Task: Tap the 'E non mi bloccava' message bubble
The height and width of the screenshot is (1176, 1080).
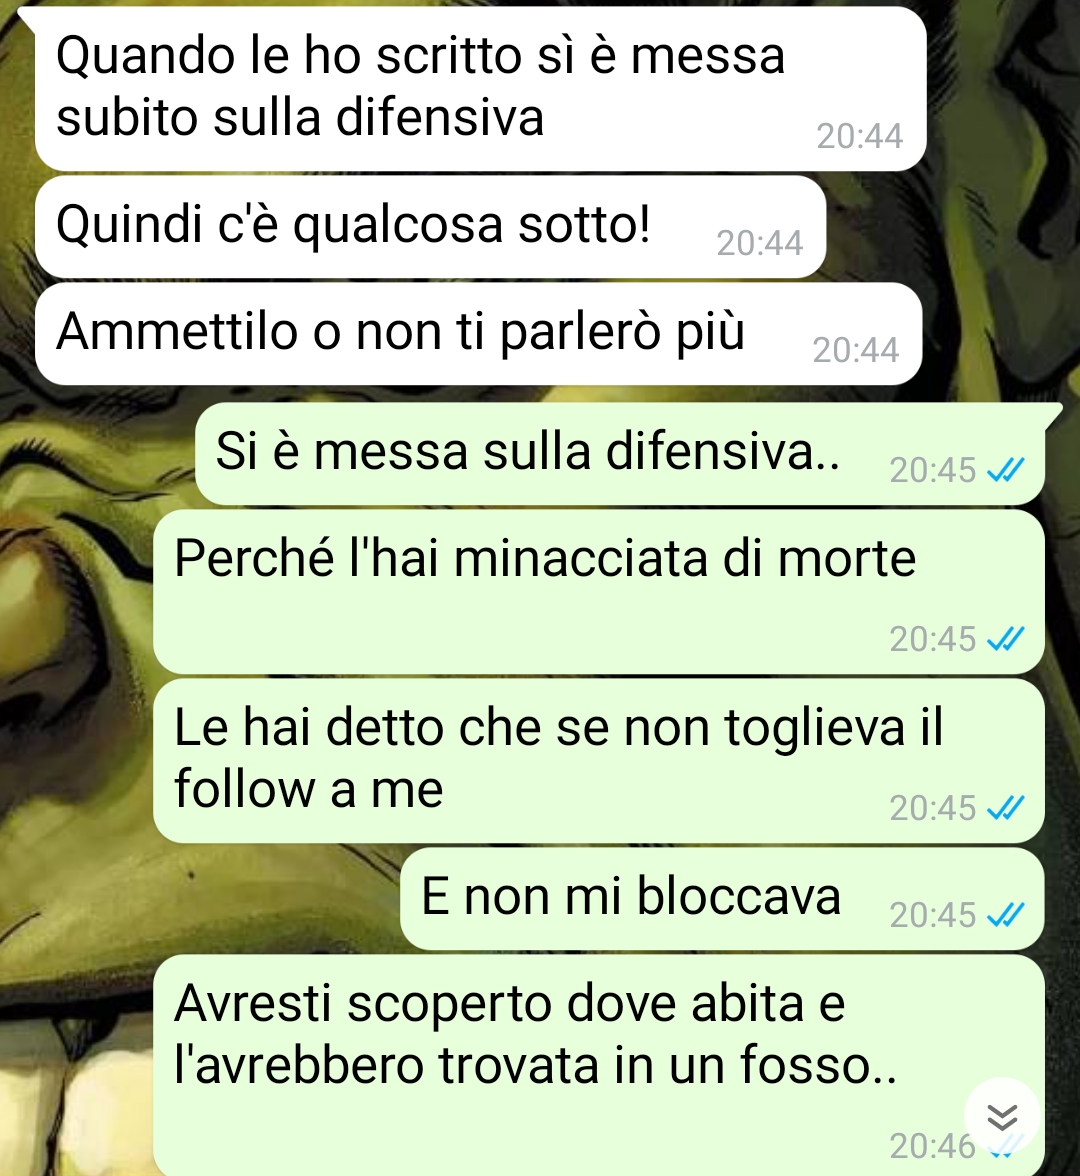Action: point(722,898)
